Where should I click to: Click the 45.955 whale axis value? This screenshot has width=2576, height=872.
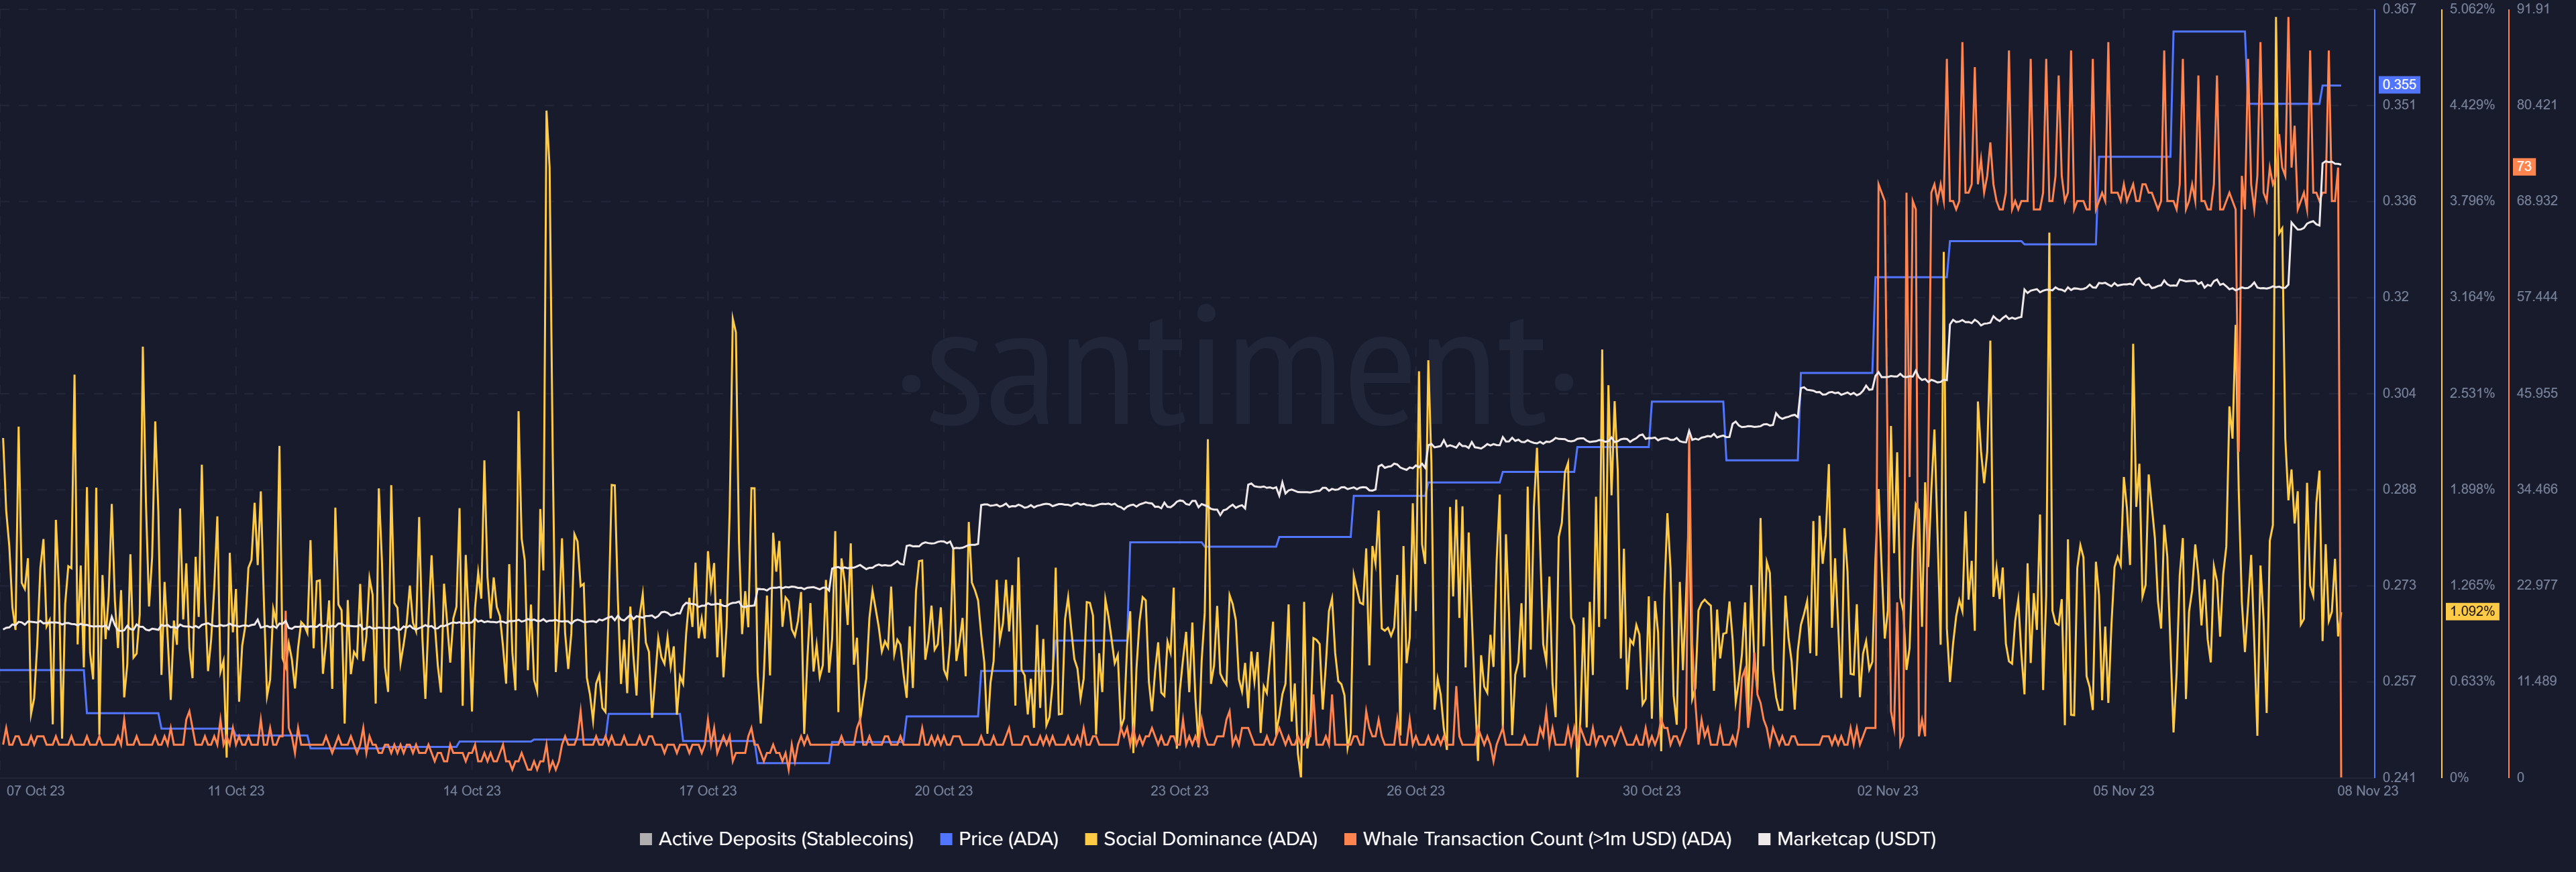(x=2537, y=393)
